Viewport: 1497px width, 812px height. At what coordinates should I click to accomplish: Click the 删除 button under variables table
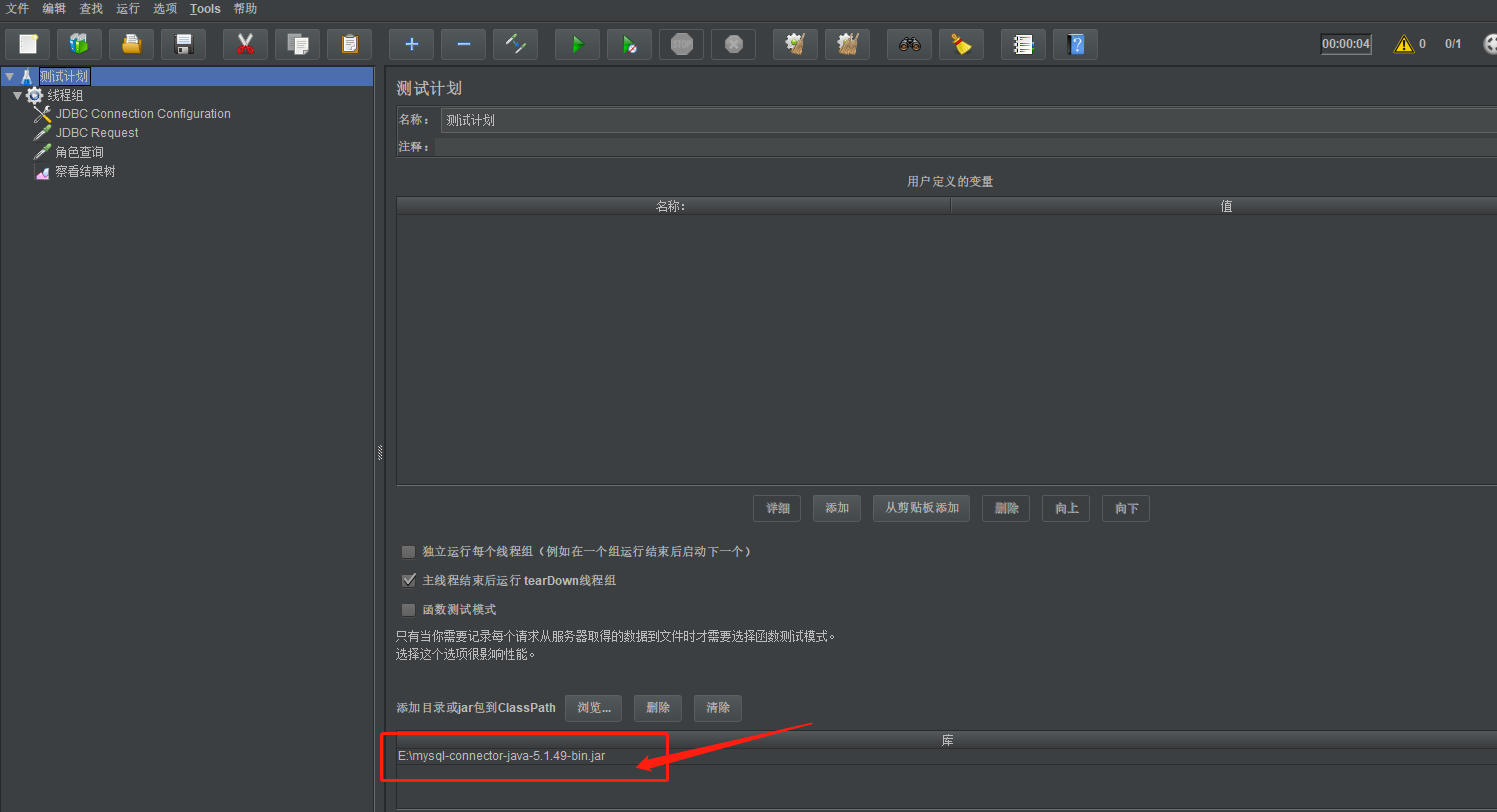[x=1006, y=508]
